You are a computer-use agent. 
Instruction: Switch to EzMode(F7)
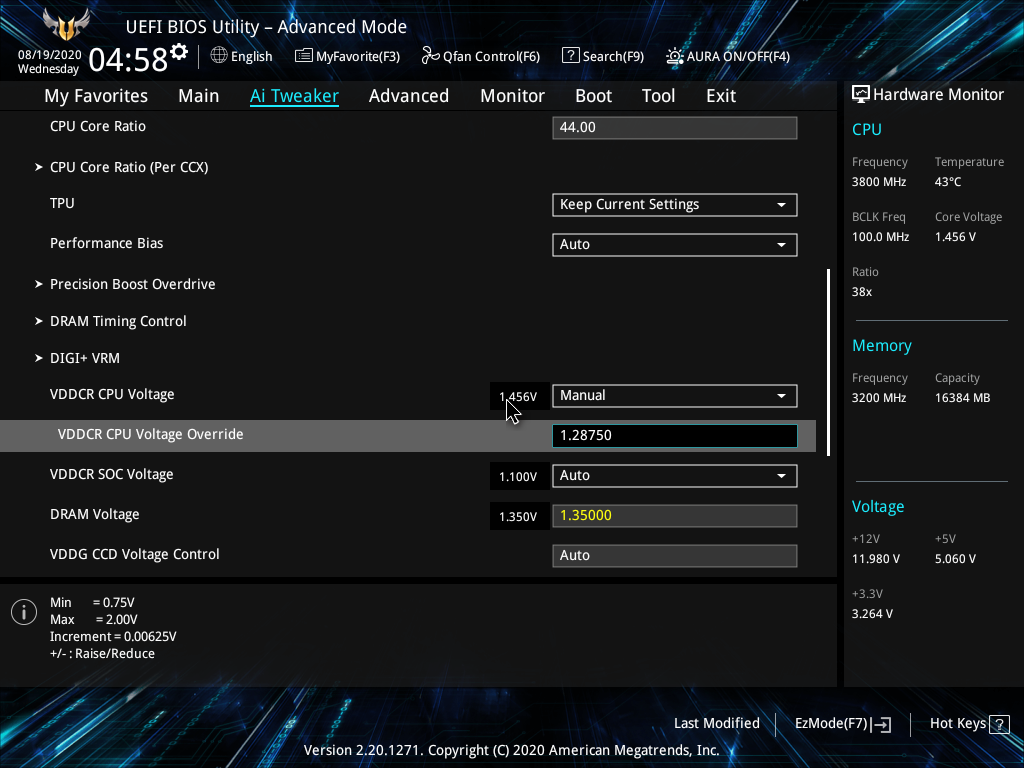[x=842, y=724]
